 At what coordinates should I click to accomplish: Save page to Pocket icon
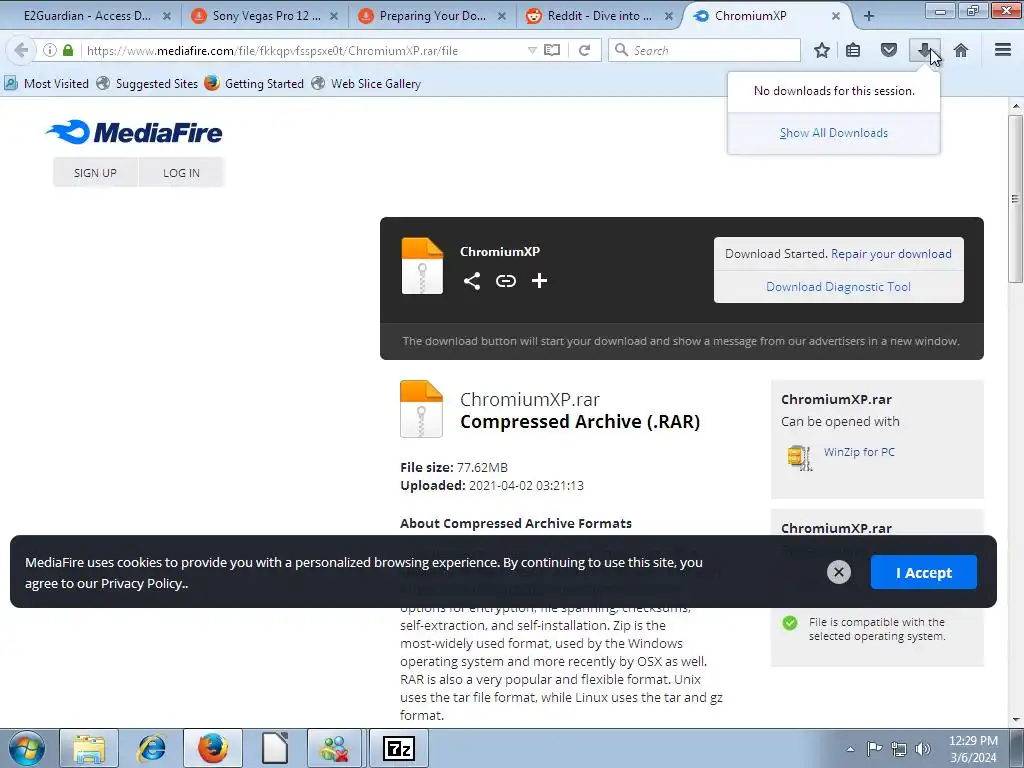(x=888, y=50)
